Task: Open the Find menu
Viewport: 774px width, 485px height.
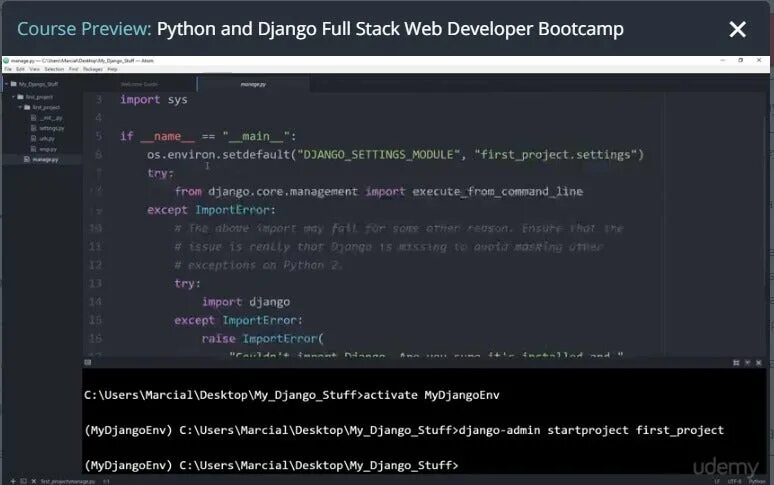Action: (74, 69)
